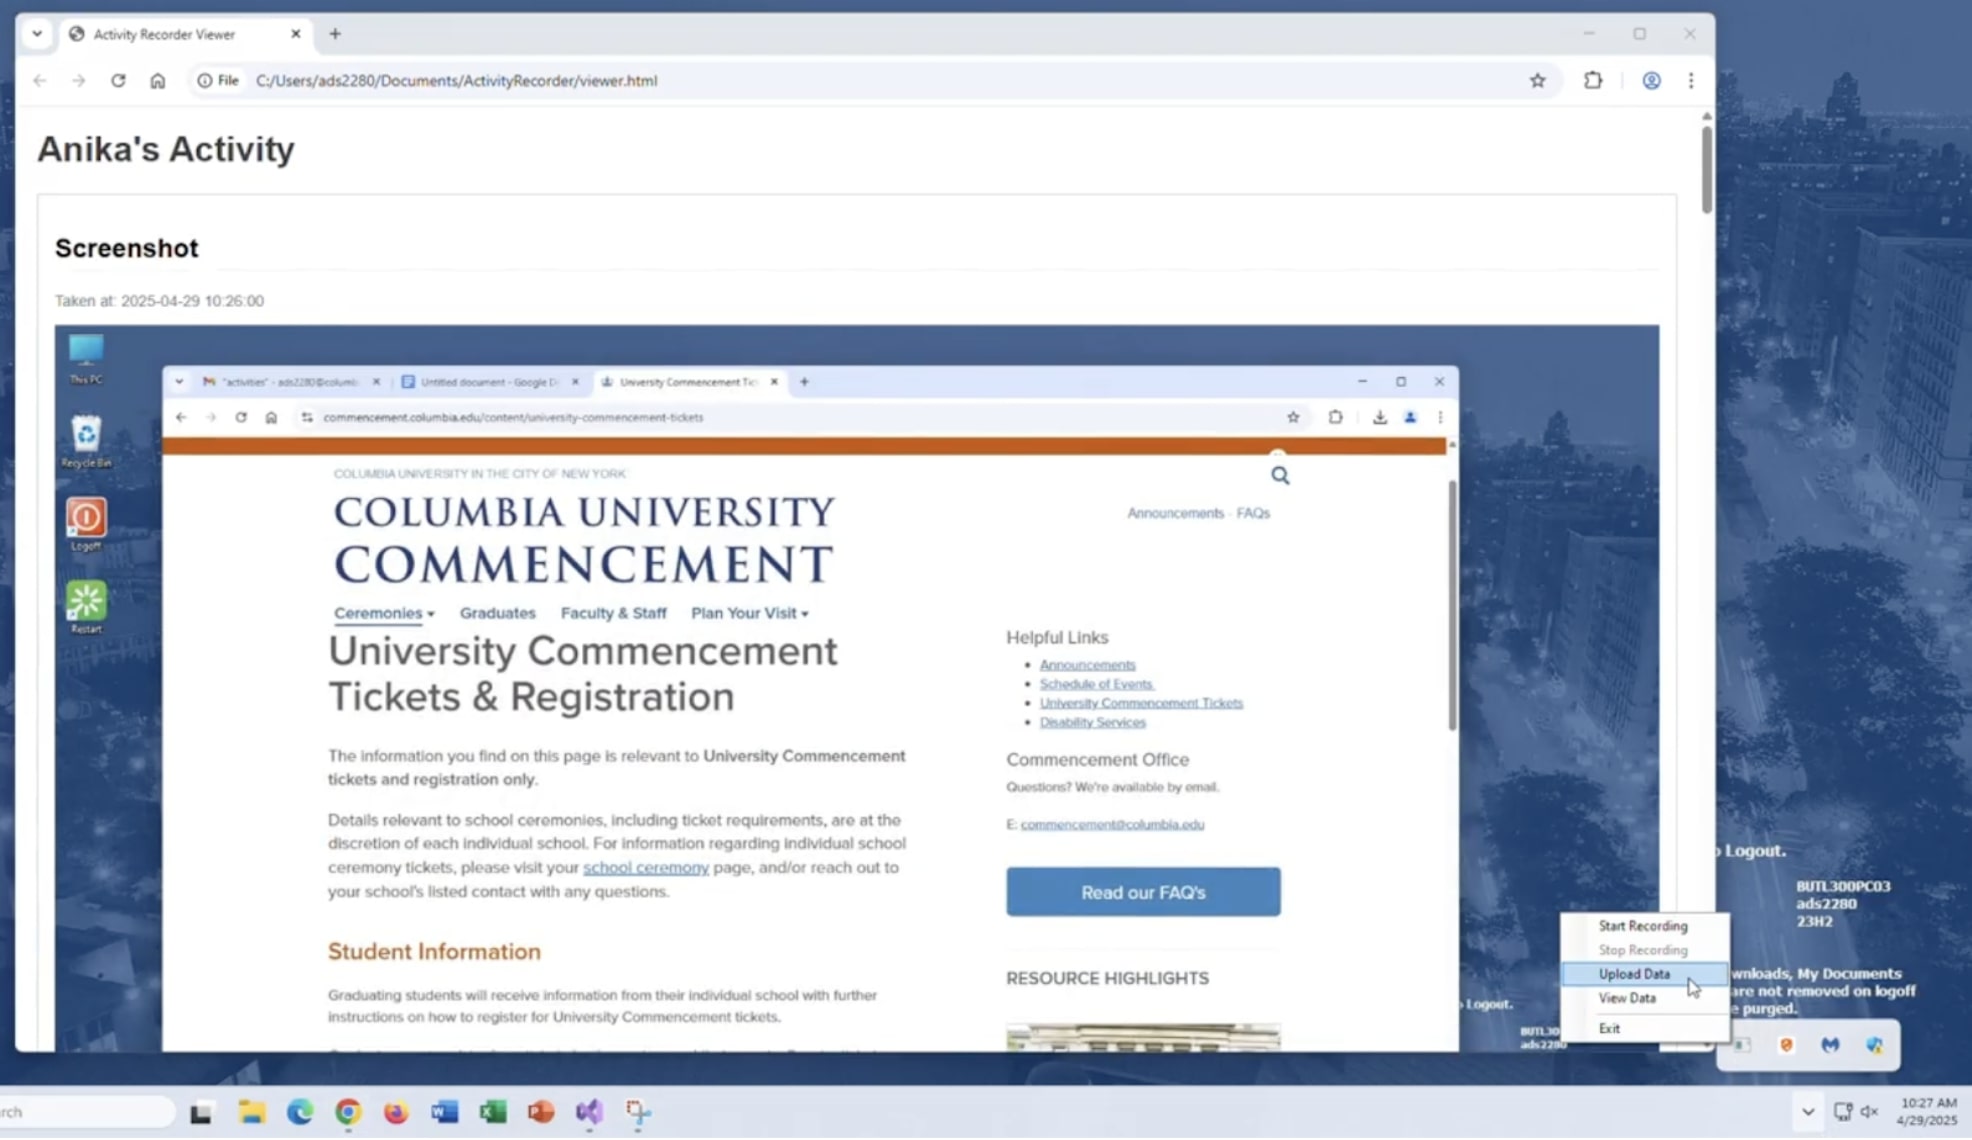Click the "Anika's Activity" heading
The image size is (1972, 1140).
pyautogui.click(x=166, y=149)
